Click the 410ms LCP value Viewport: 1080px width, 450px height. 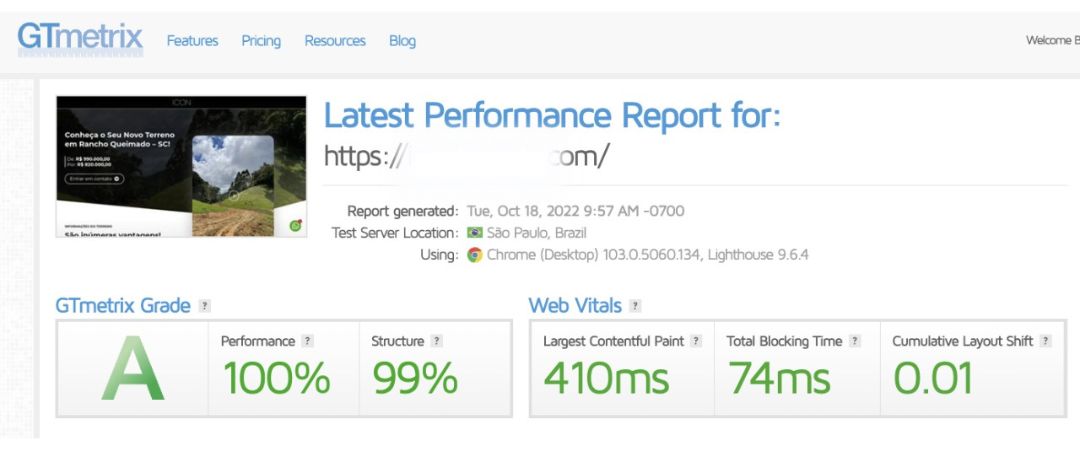coord(606,378)
